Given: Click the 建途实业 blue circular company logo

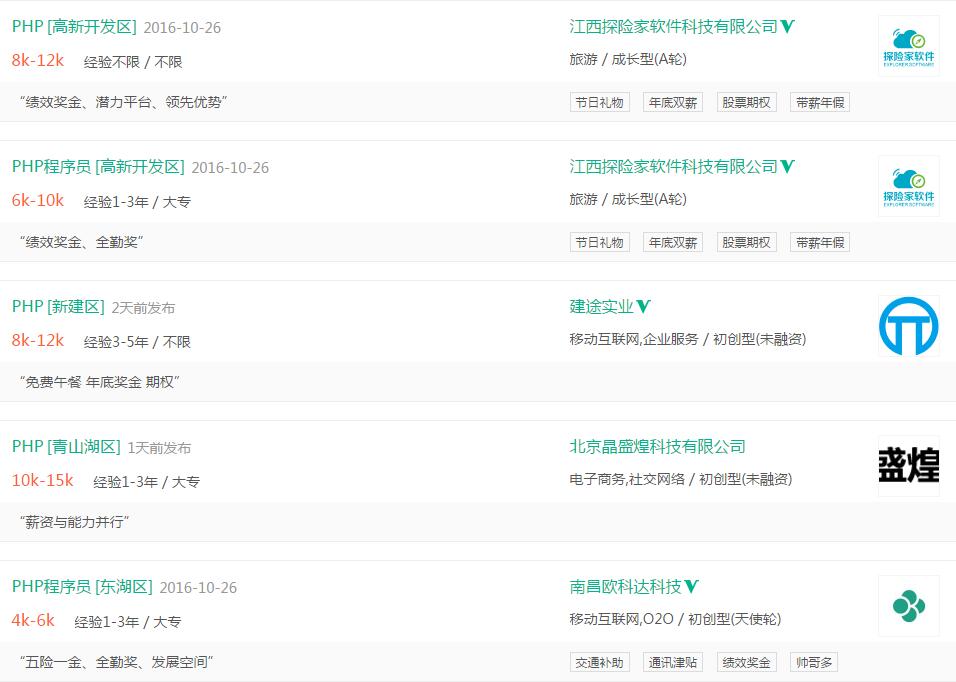Looking at the screenshot, I should 908,326.
